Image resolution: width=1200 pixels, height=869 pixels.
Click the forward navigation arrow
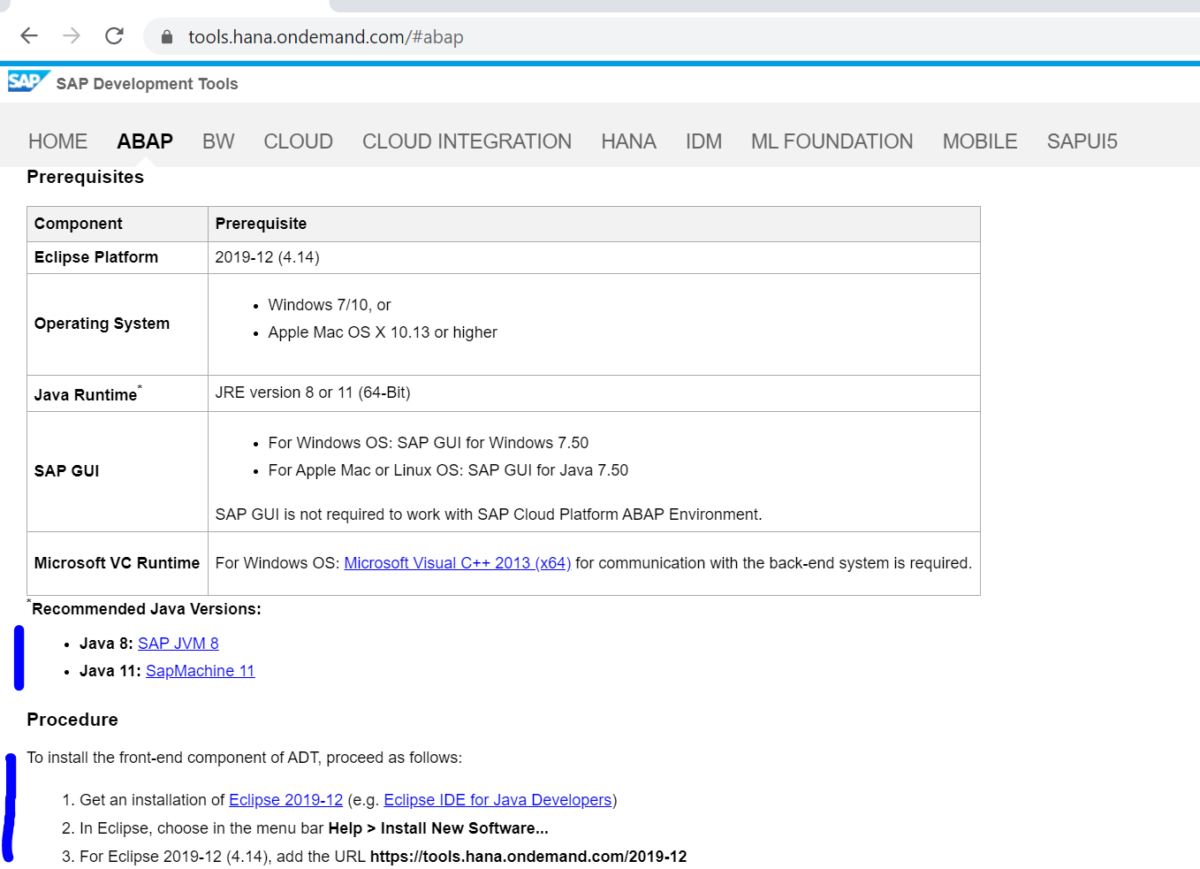[71, 35]
